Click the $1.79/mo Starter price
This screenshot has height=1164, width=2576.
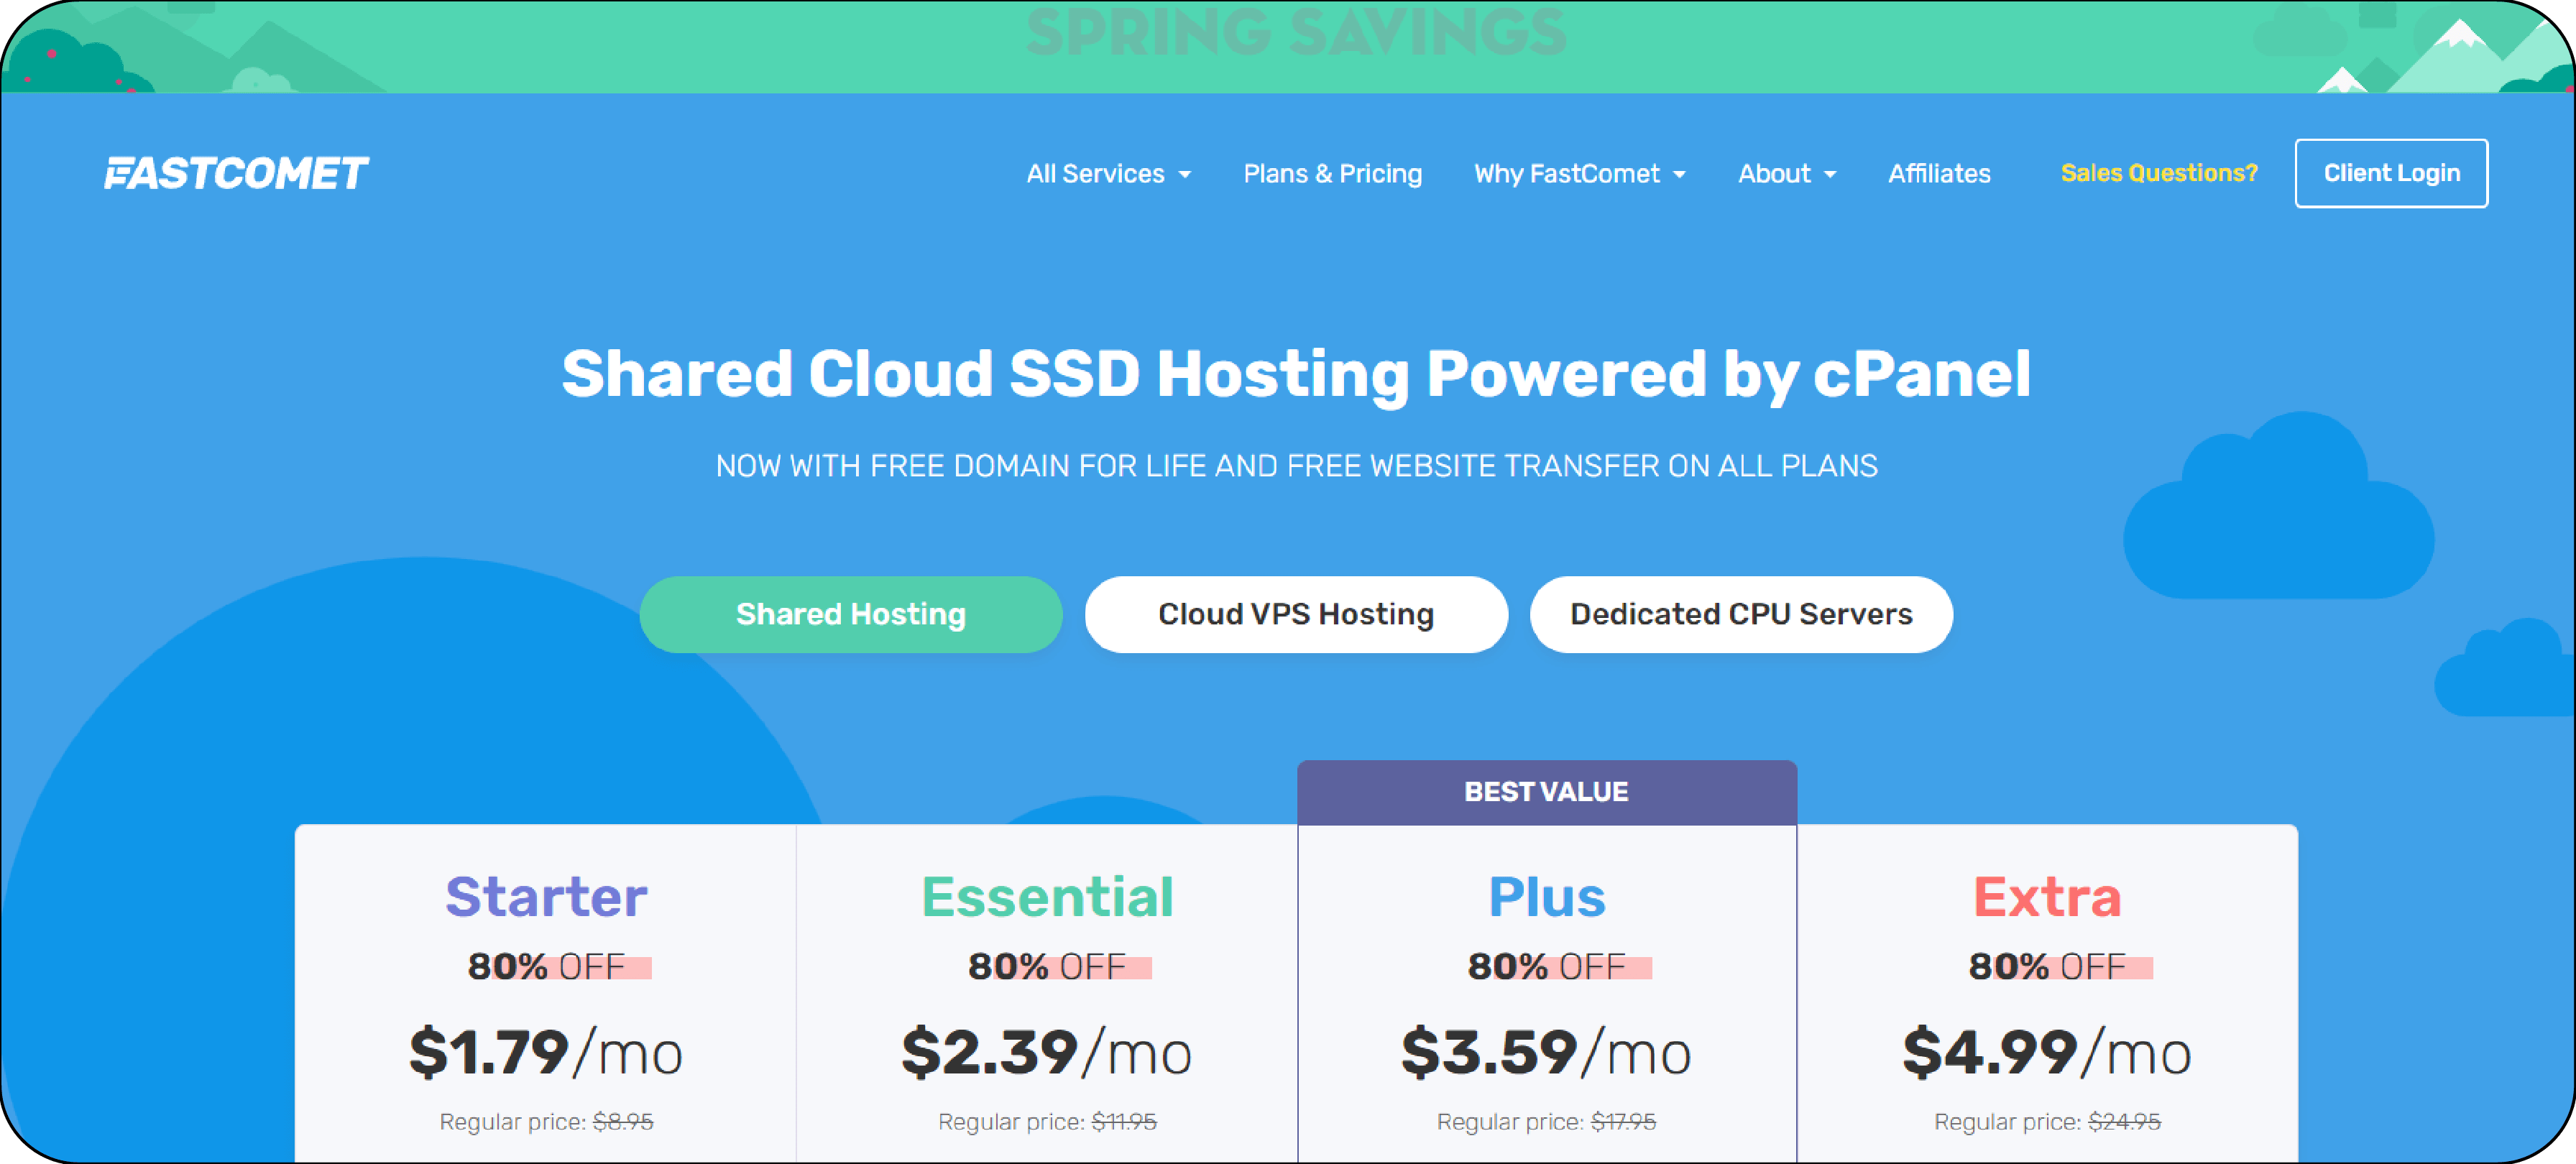pos(546,1052)
